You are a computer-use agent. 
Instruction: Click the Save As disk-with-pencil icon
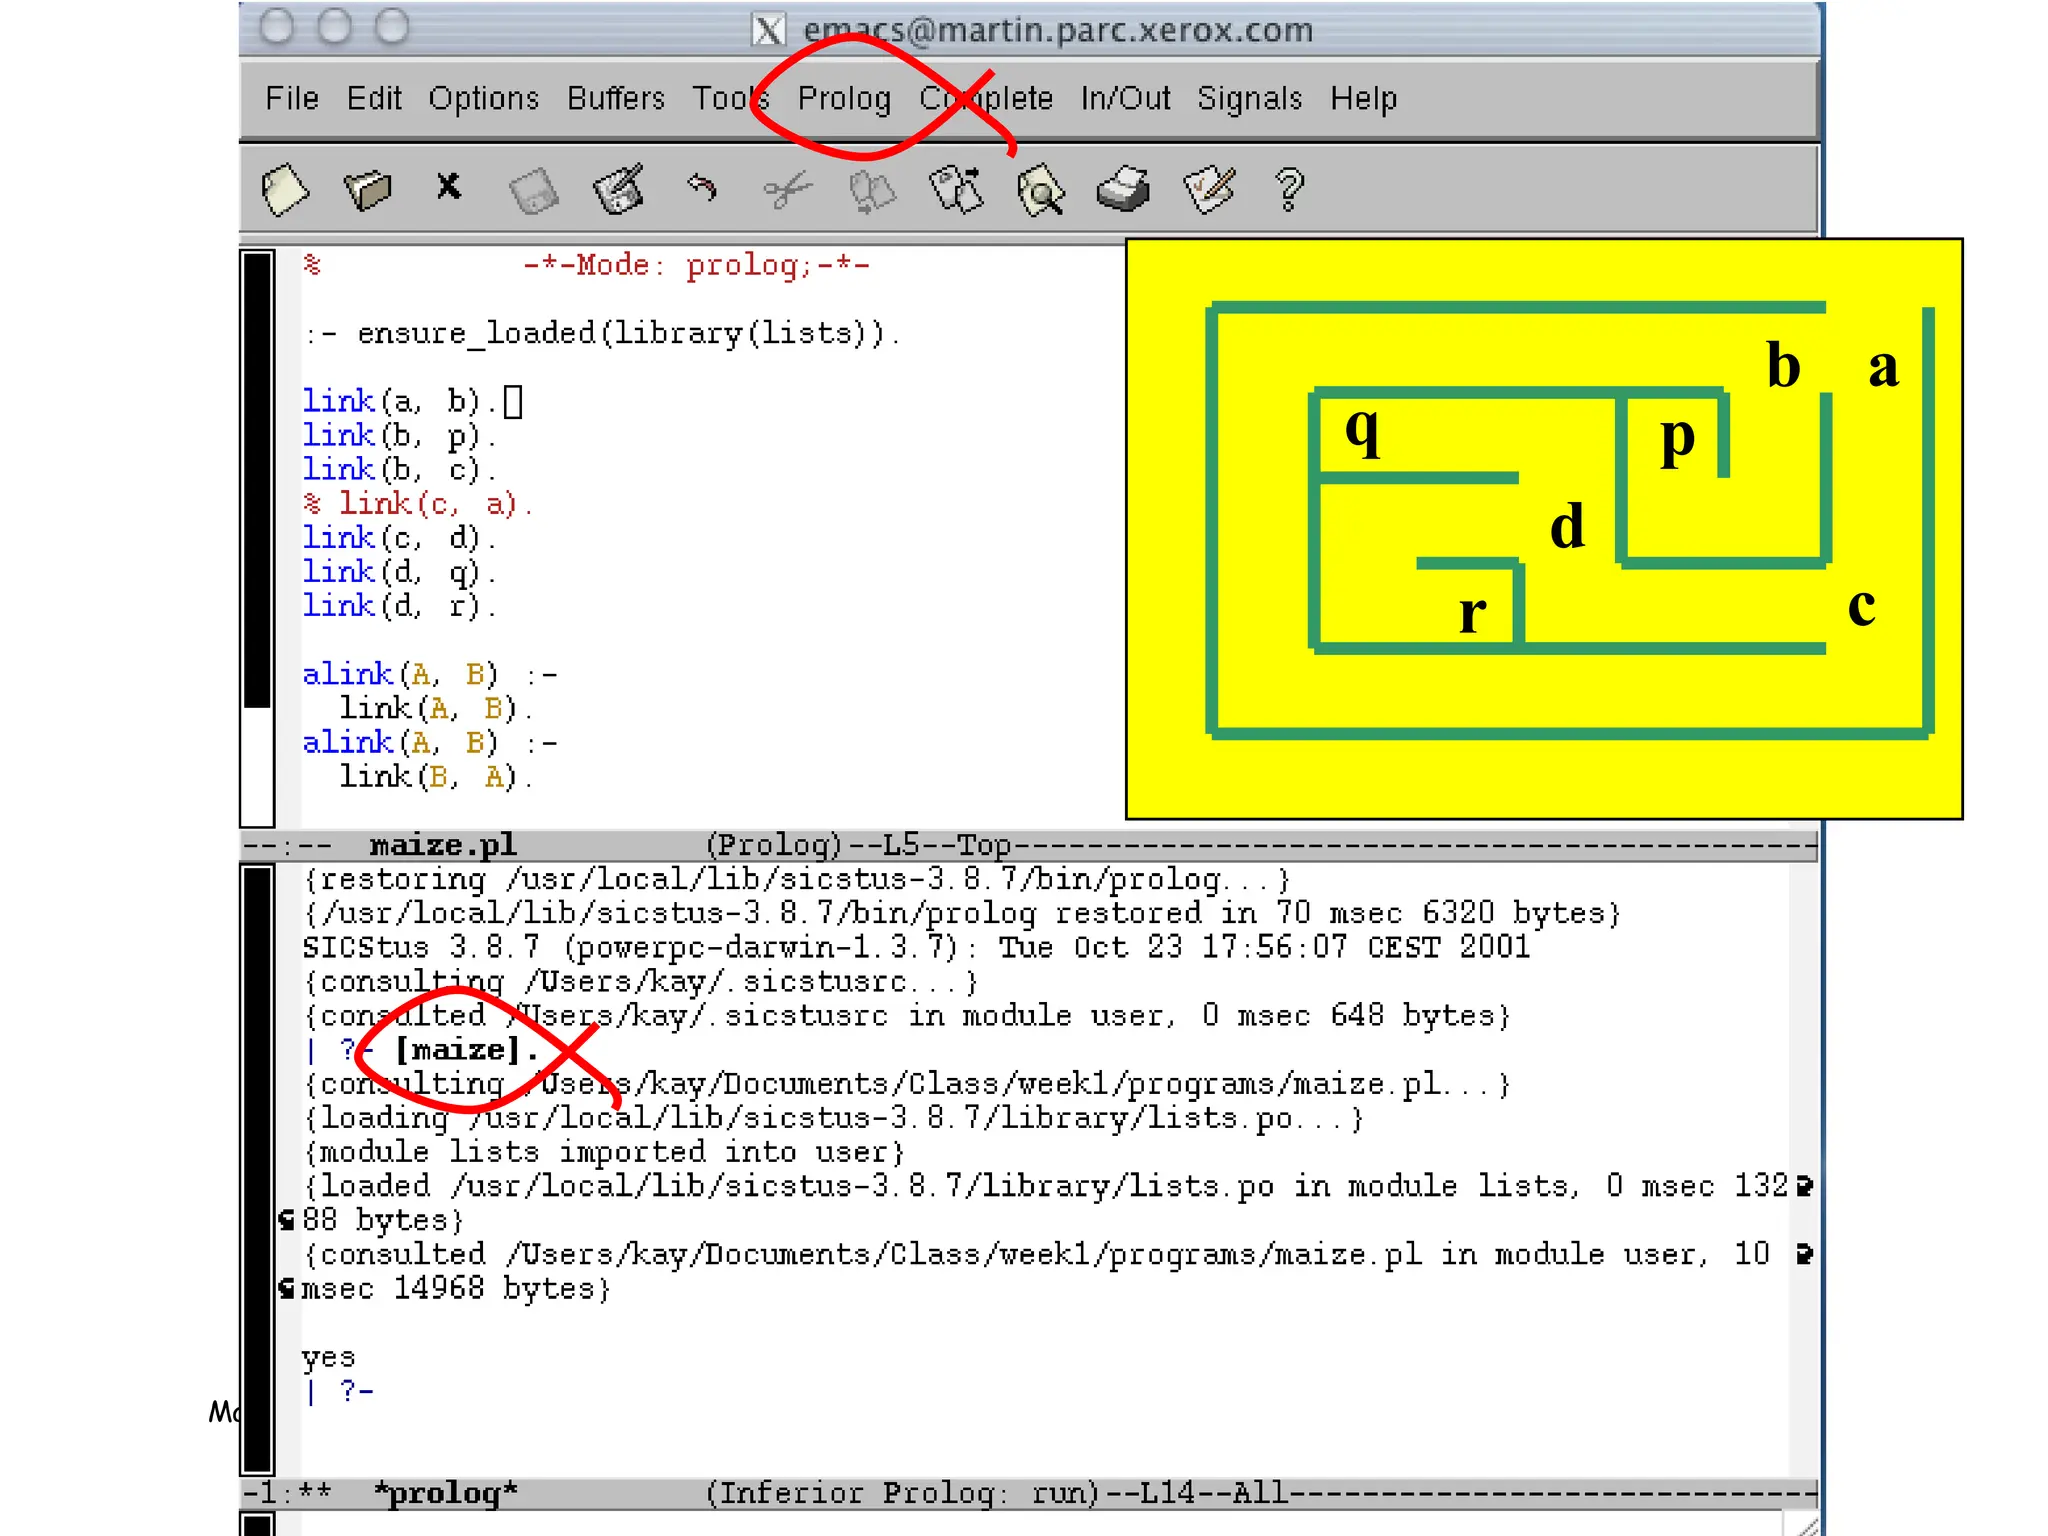tap(619, 189)
